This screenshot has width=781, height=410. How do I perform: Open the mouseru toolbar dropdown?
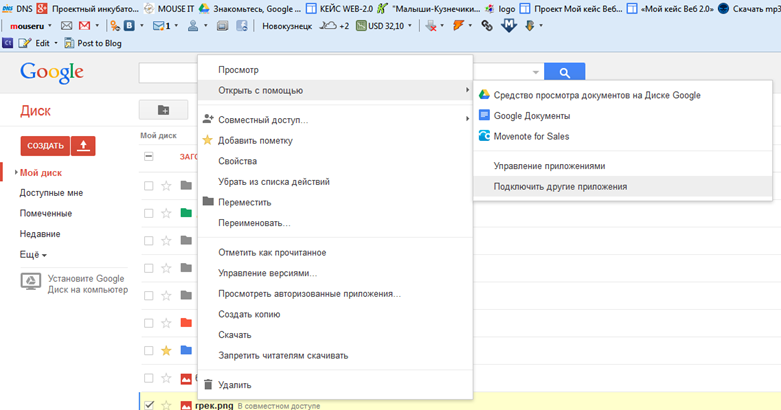pos(49,26)
